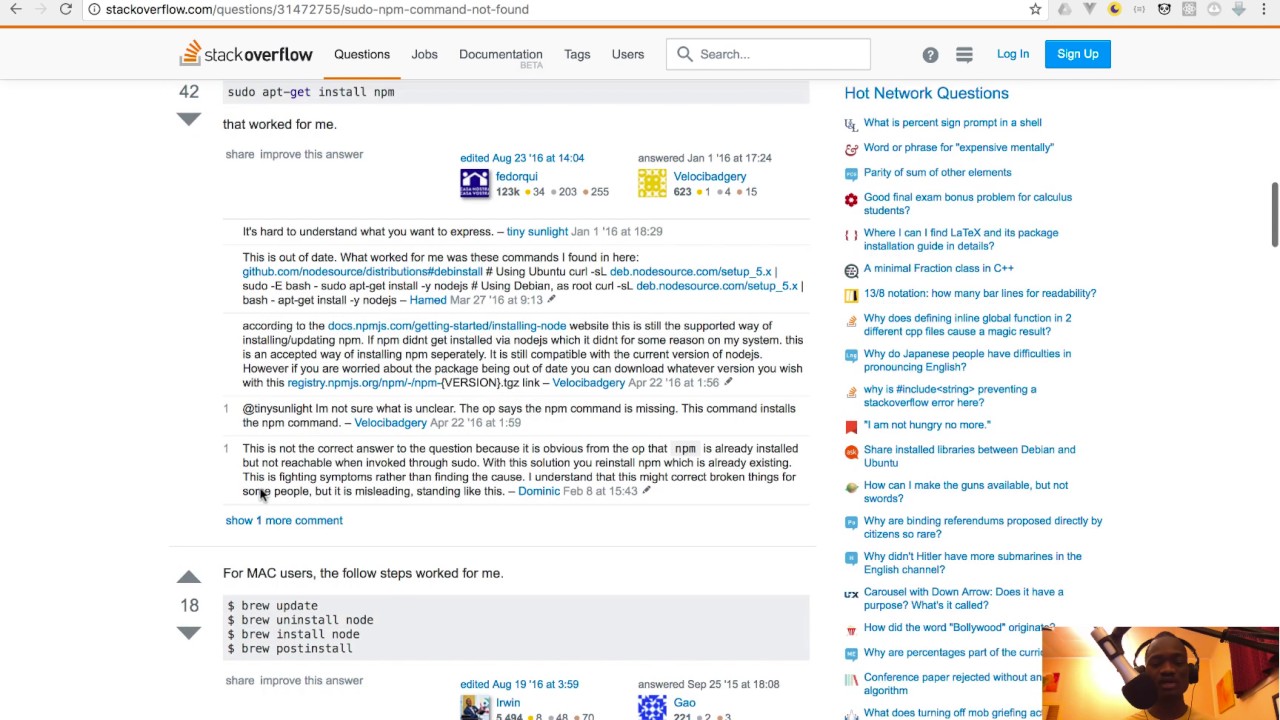Downvote the answer scored 18

point(189,633)
